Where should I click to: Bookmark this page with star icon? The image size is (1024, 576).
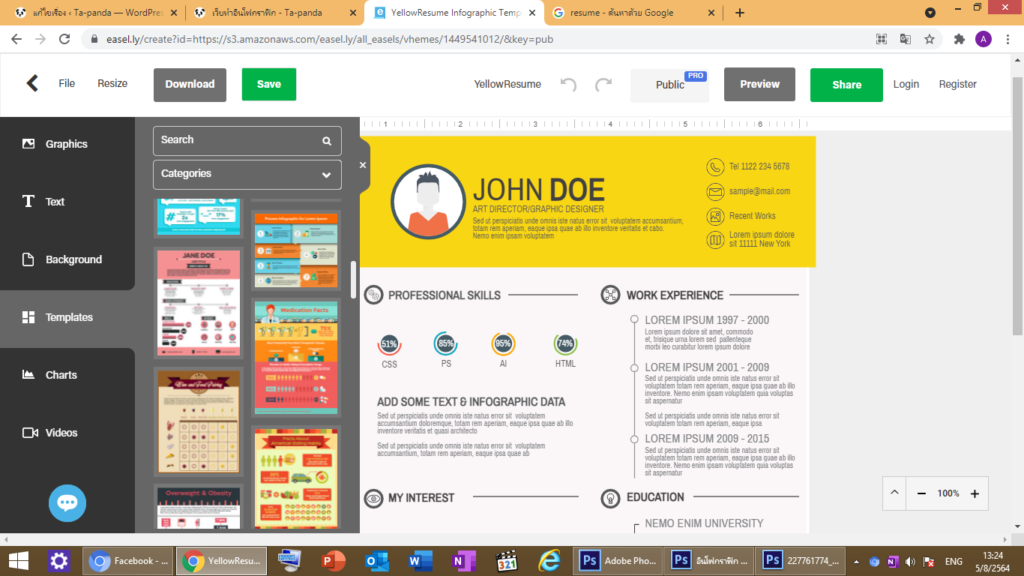929,39
